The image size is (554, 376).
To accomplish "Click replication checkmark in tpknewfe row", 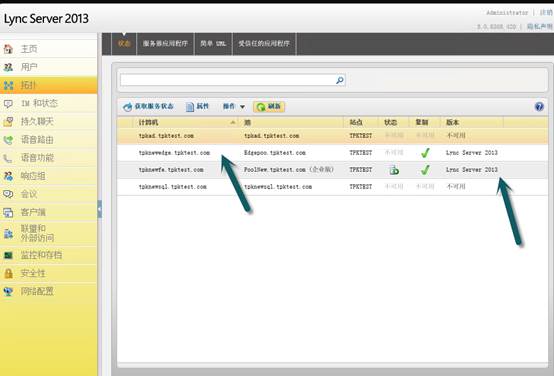I will pos(425,170).
